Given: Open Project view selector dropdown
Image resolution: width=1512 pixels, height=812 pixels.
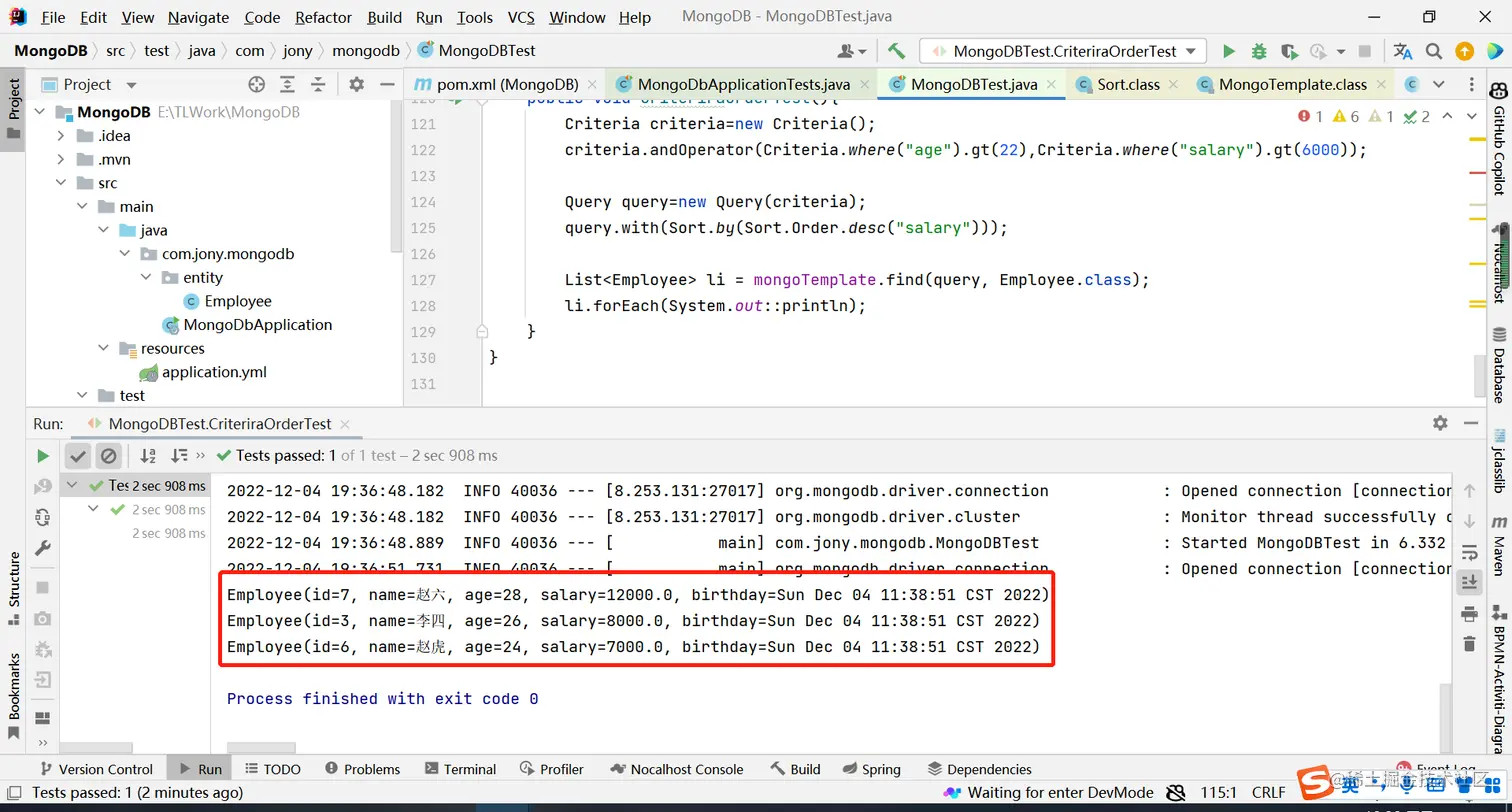Looking at the screenshot, I should [x=131, y=85].
